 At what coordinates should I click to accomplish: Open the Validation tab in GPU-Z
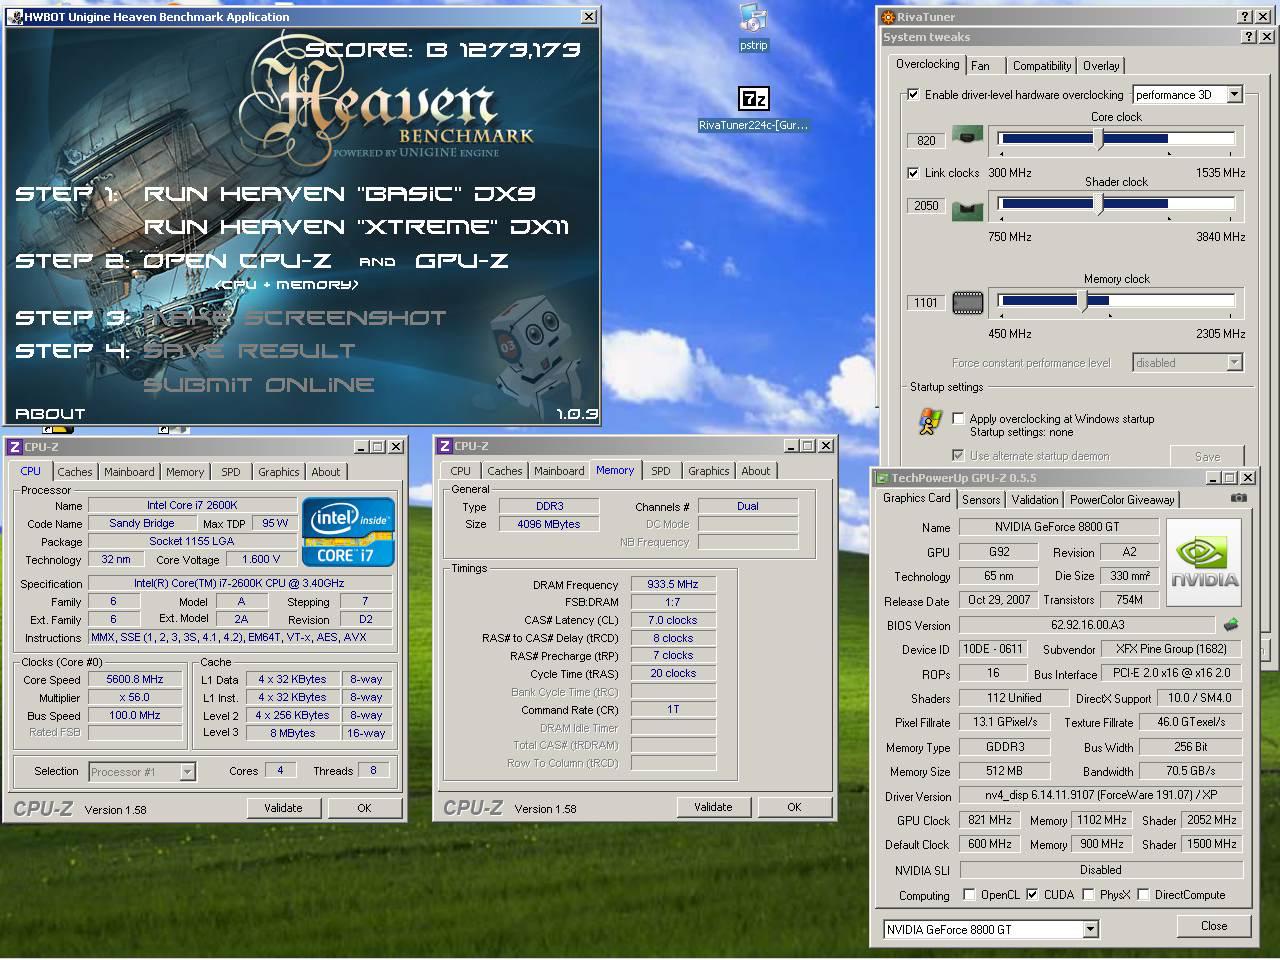coord(1034,499)
